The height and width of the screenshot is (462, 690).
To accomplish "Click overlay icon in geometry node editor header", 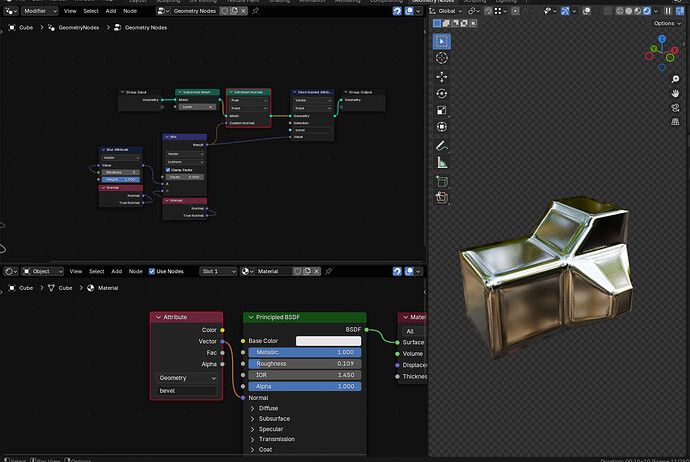I will [x=409, y=11].
